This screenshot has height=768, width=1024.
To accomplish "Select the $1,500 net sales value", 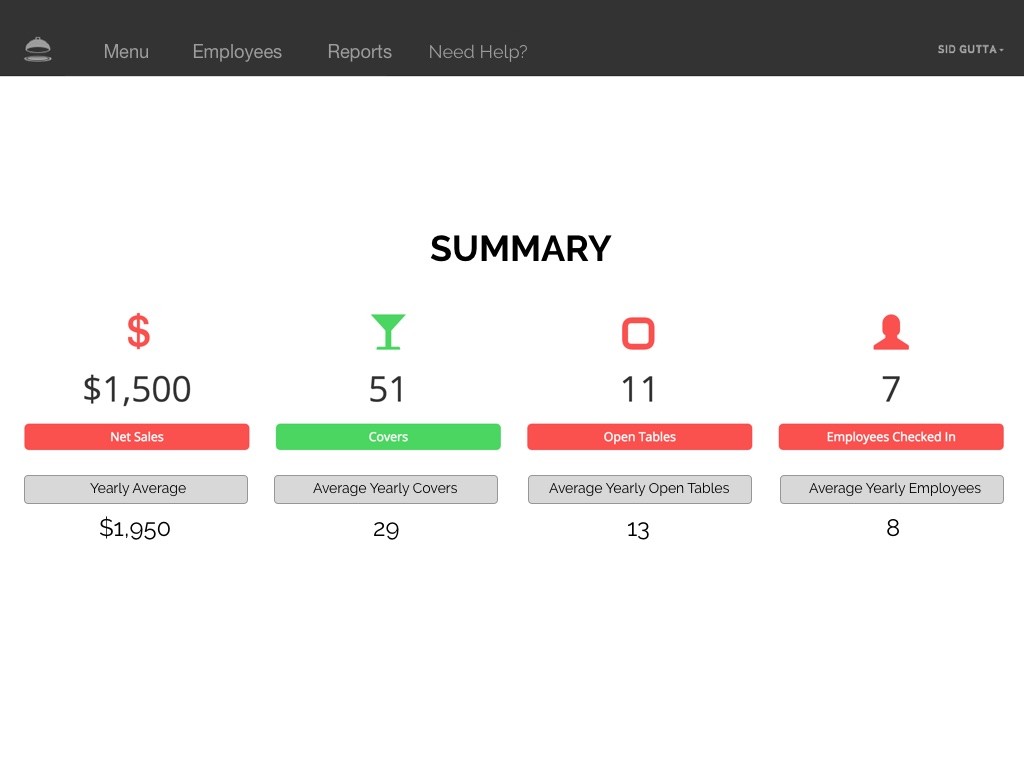I will click(x=137, y=389).
